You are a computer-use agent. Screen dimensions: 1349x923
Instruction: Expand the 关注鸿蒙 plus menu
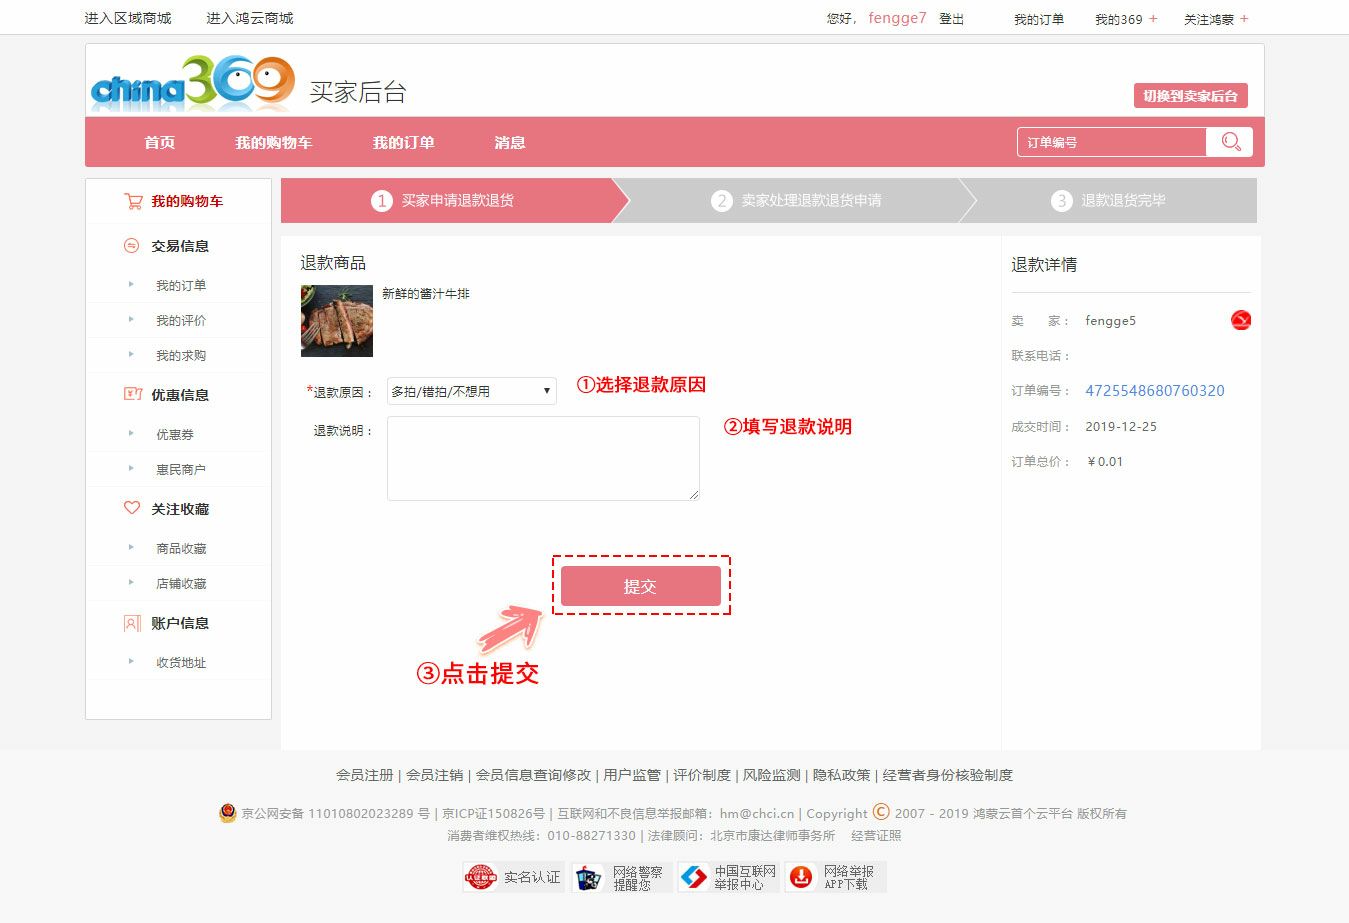tap(1244, 19)
